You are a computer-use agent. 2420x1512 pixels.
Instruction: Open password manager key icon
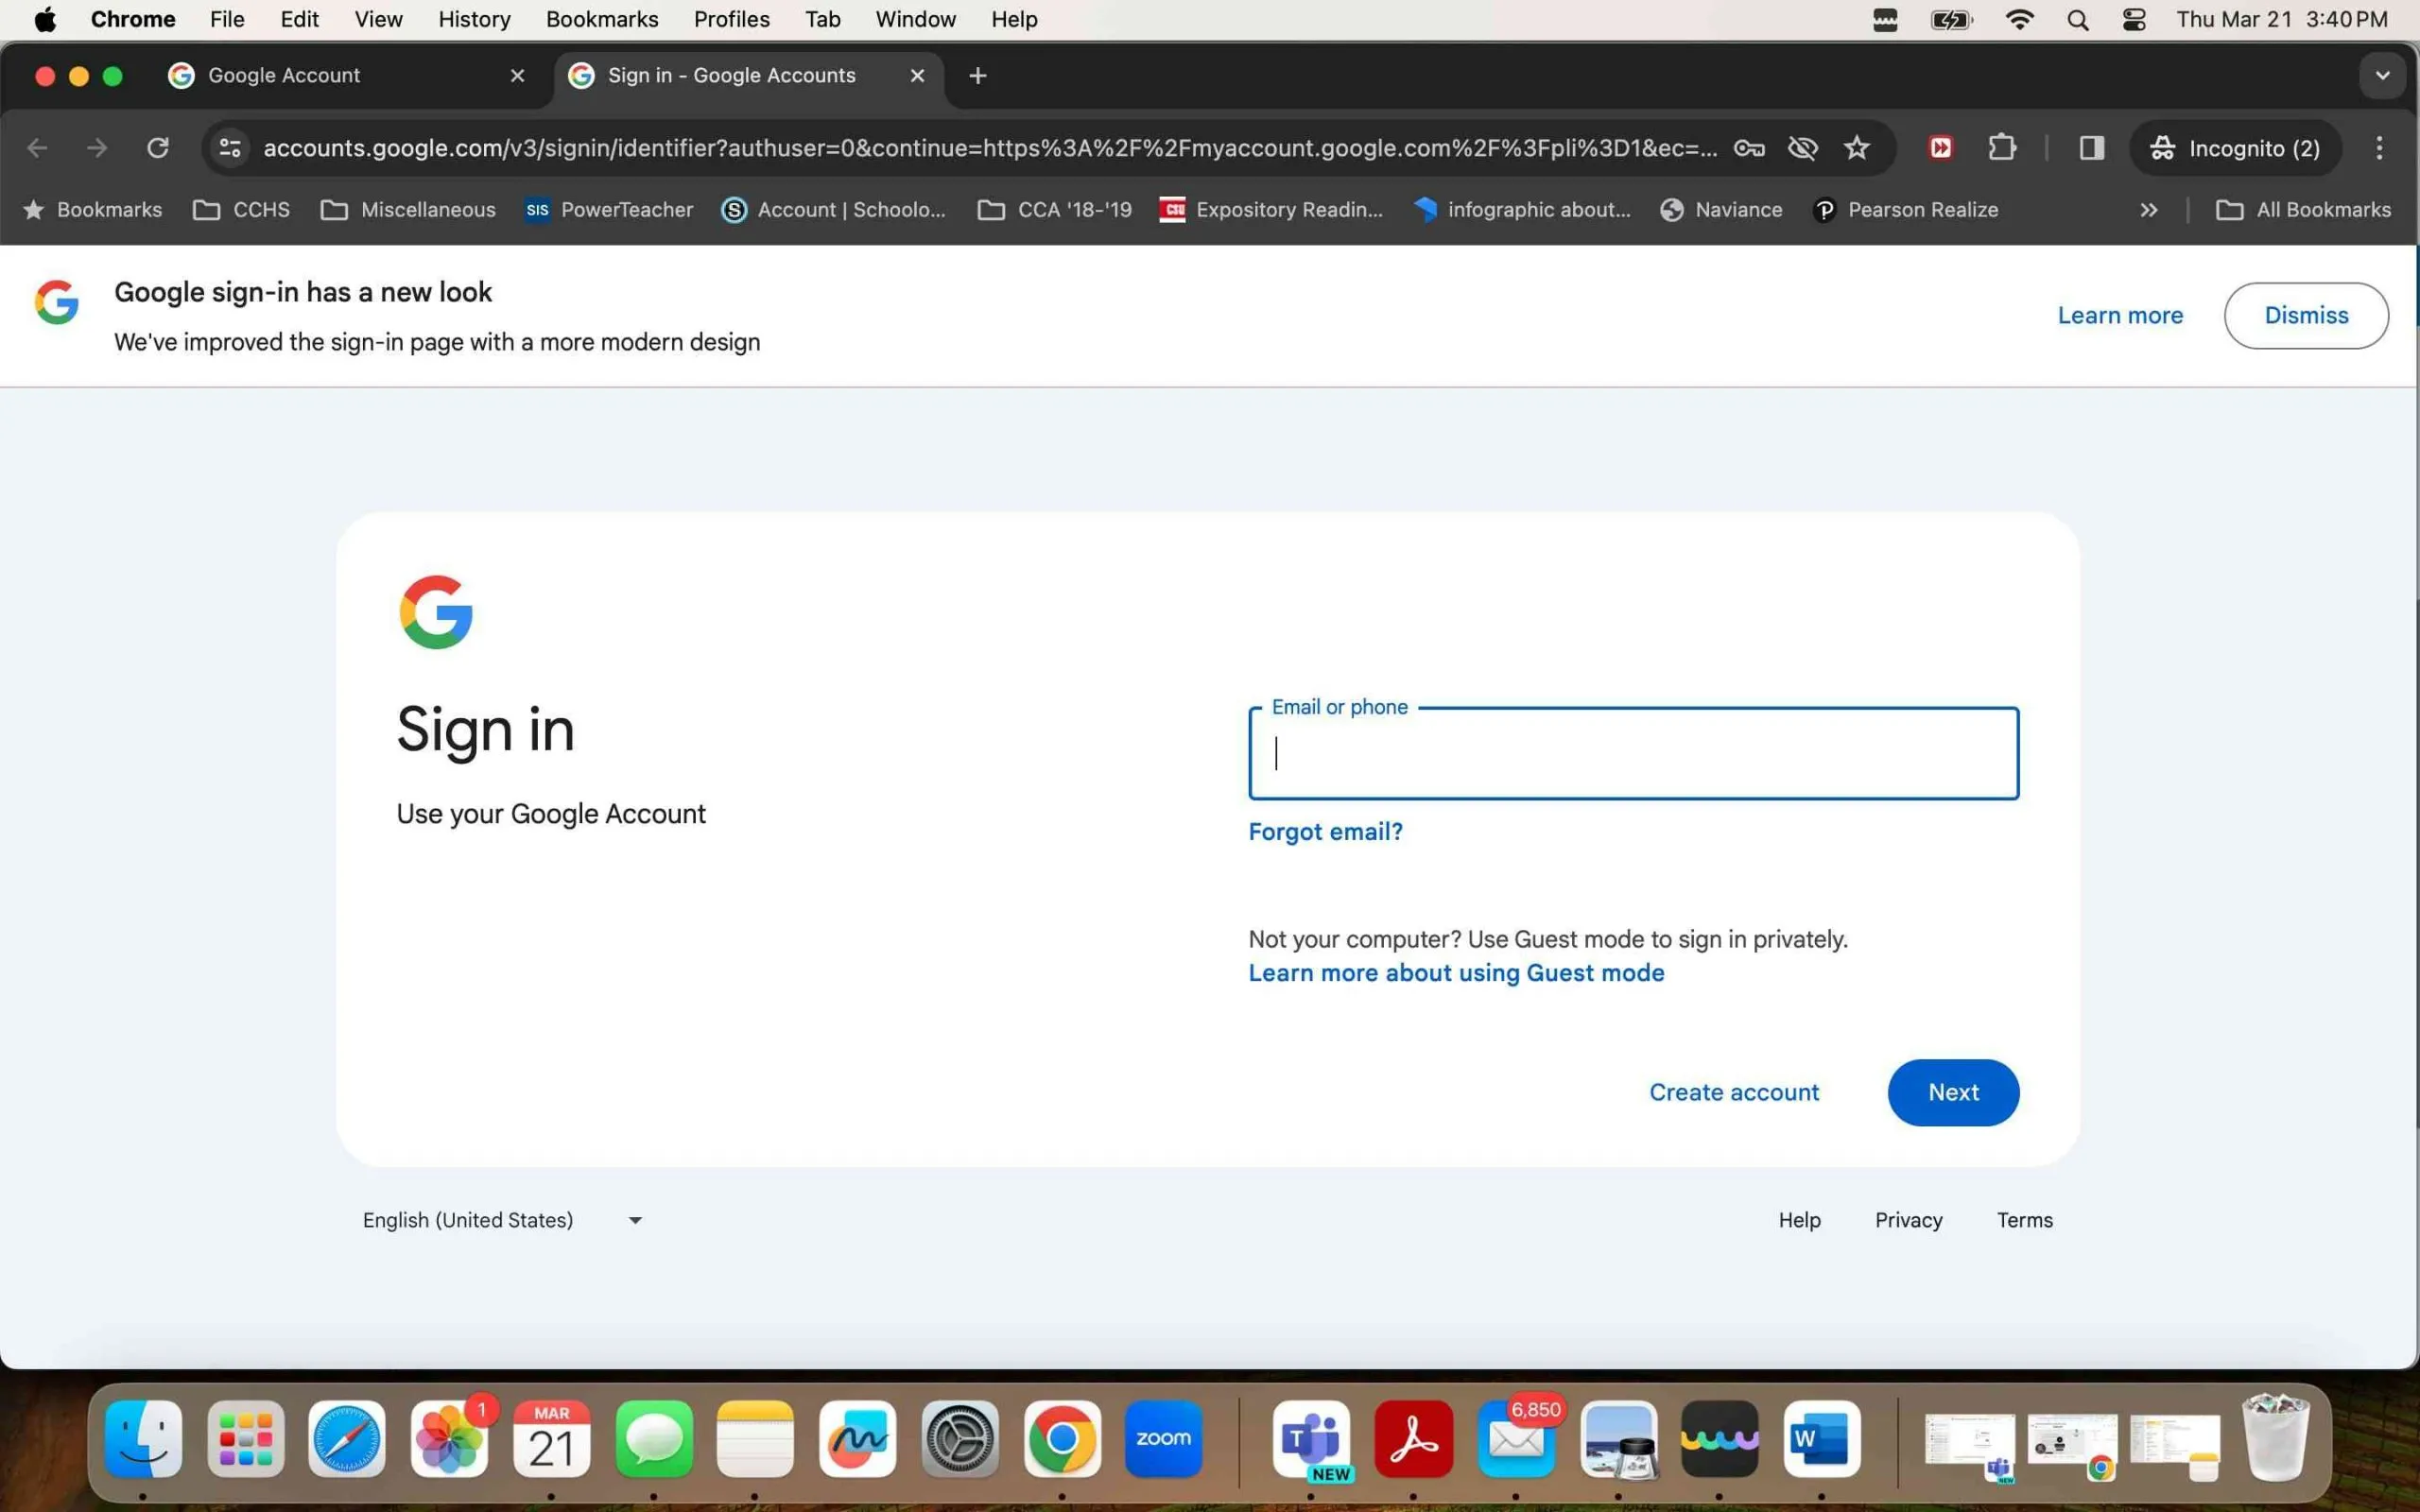pyautogui.click(x=1749, y=148)
